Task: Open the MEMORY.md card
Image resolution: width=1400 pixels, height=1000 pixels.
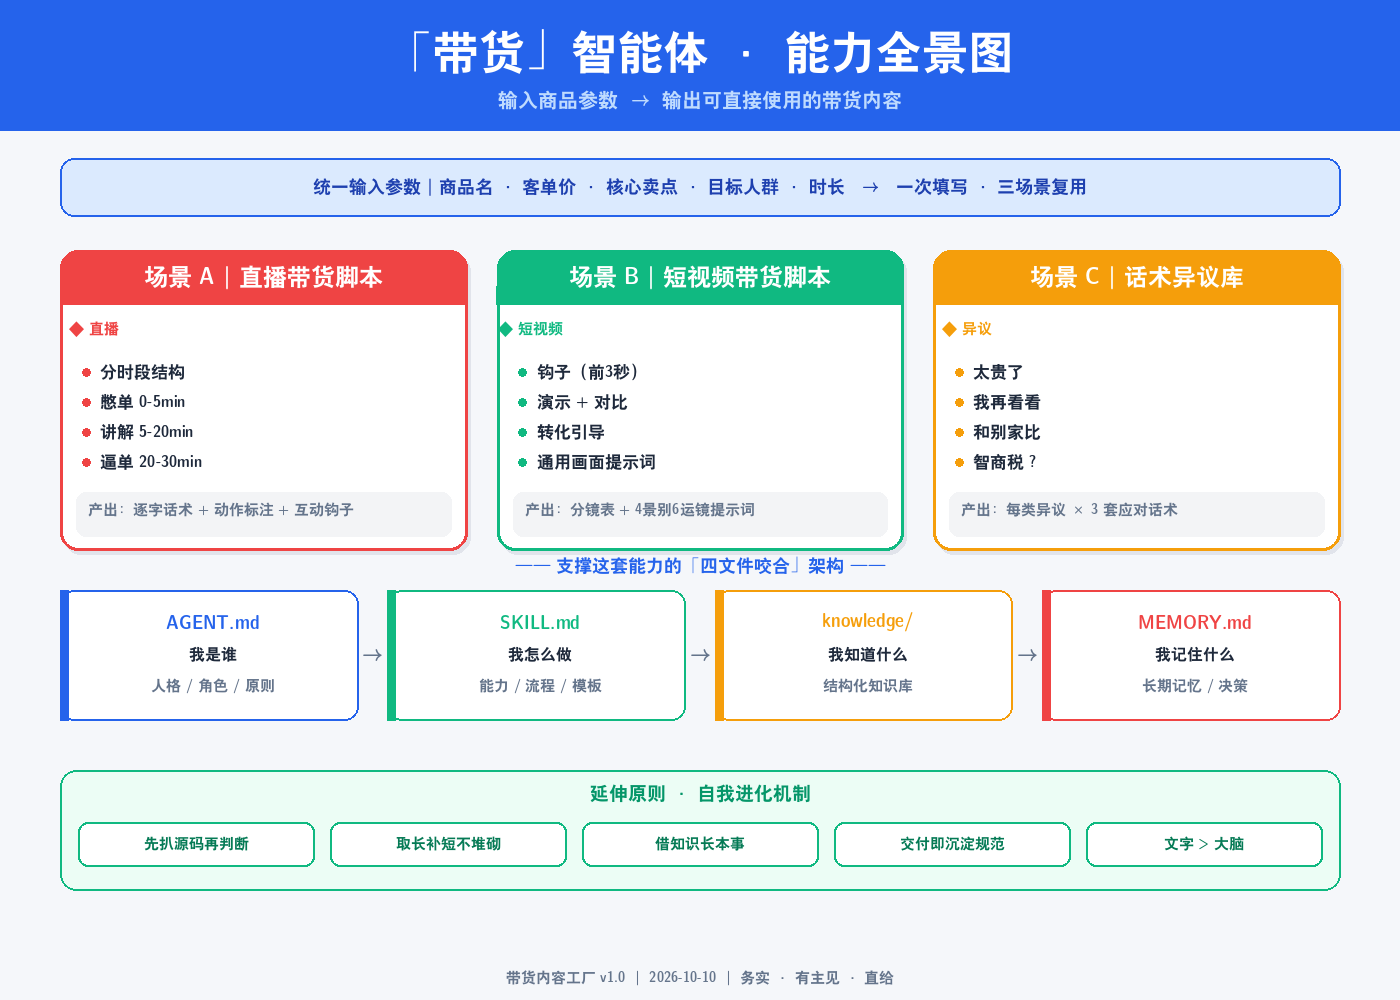Action: pyautogui.click(x=1192, y=655)
